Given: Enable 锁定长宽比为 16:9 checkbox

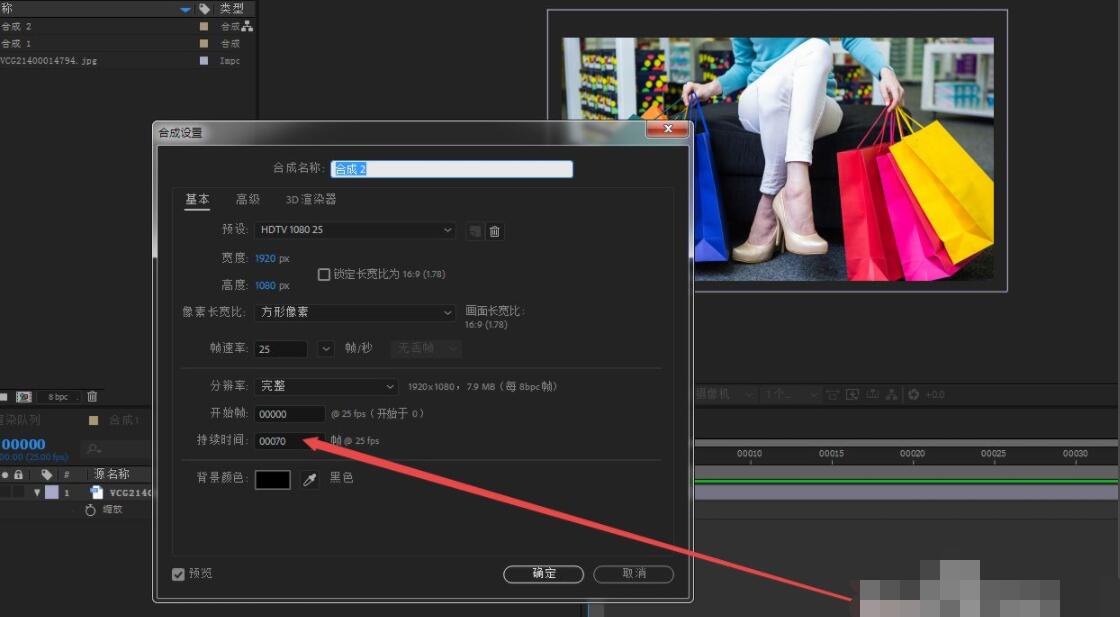Looking at the screenshot, I should click(323, 274).
